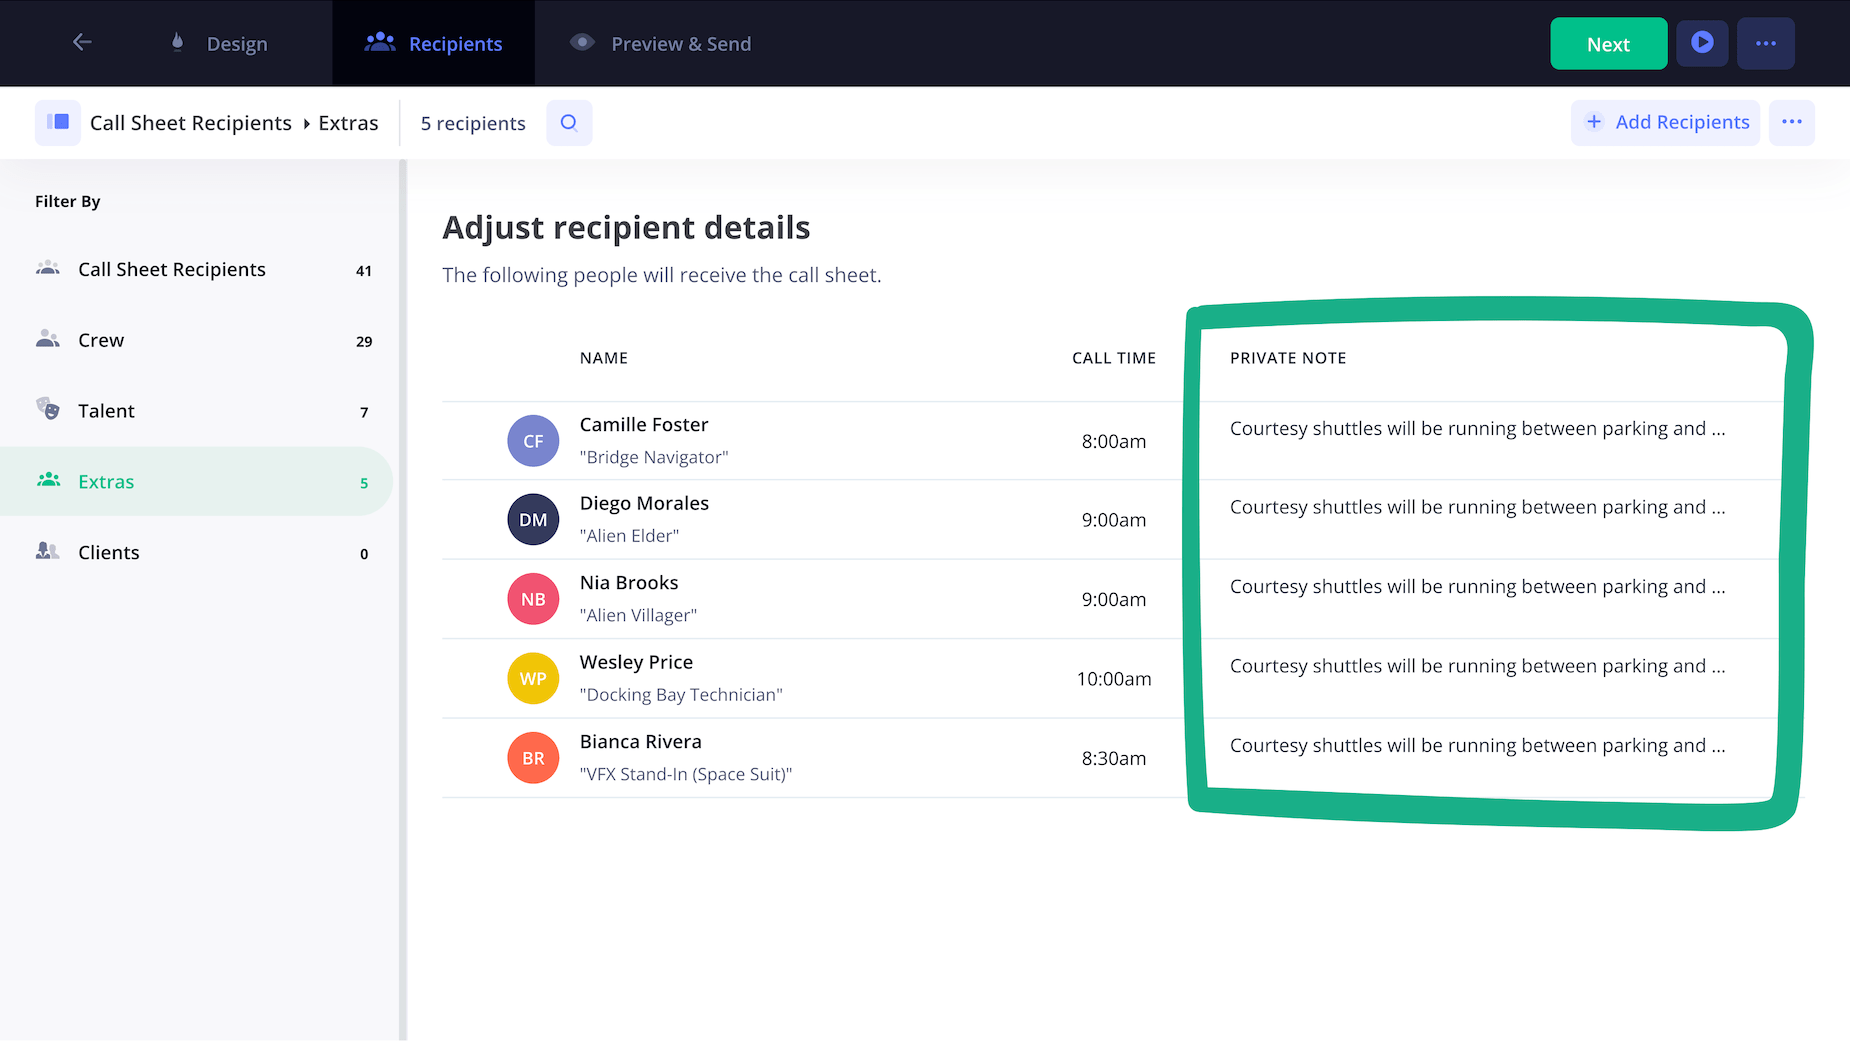Filter by Crew recipients
Viewport: 1850px width, 1041px height.
[101, 341]
